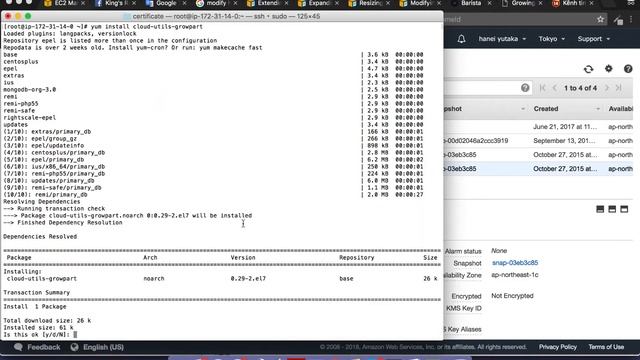Image resolution: width=640 pixels, height=360 pixels.
Task: Refresh the volumes list
Action: point(588,69)
